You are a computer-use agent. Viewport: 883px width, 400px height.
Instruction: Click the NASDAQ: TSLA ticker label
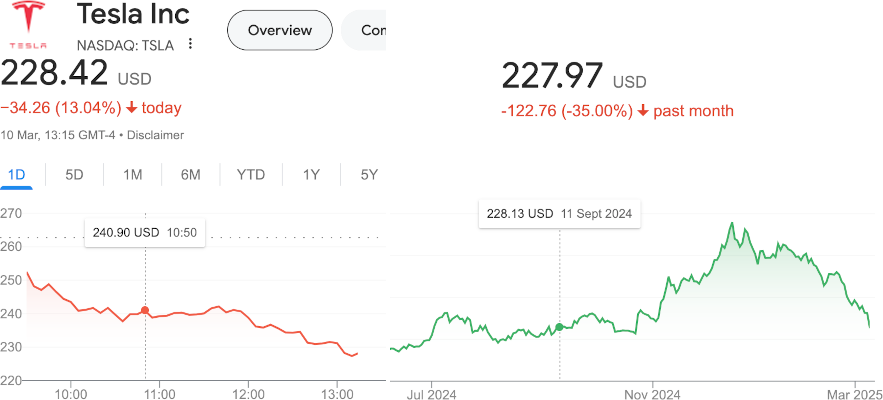coord(125,45)
